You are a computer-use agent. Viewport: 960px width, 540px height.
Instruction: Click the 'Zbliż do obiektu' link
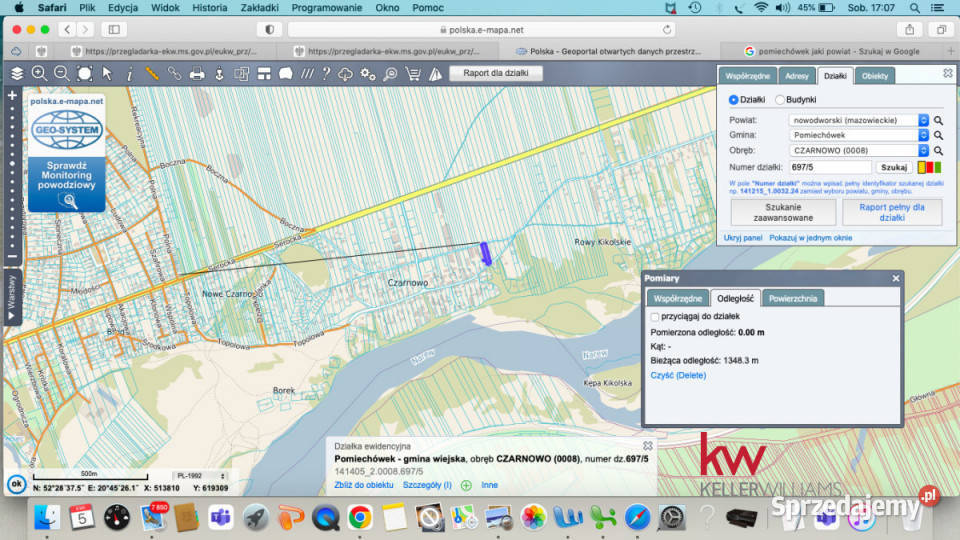click(364, 485)
